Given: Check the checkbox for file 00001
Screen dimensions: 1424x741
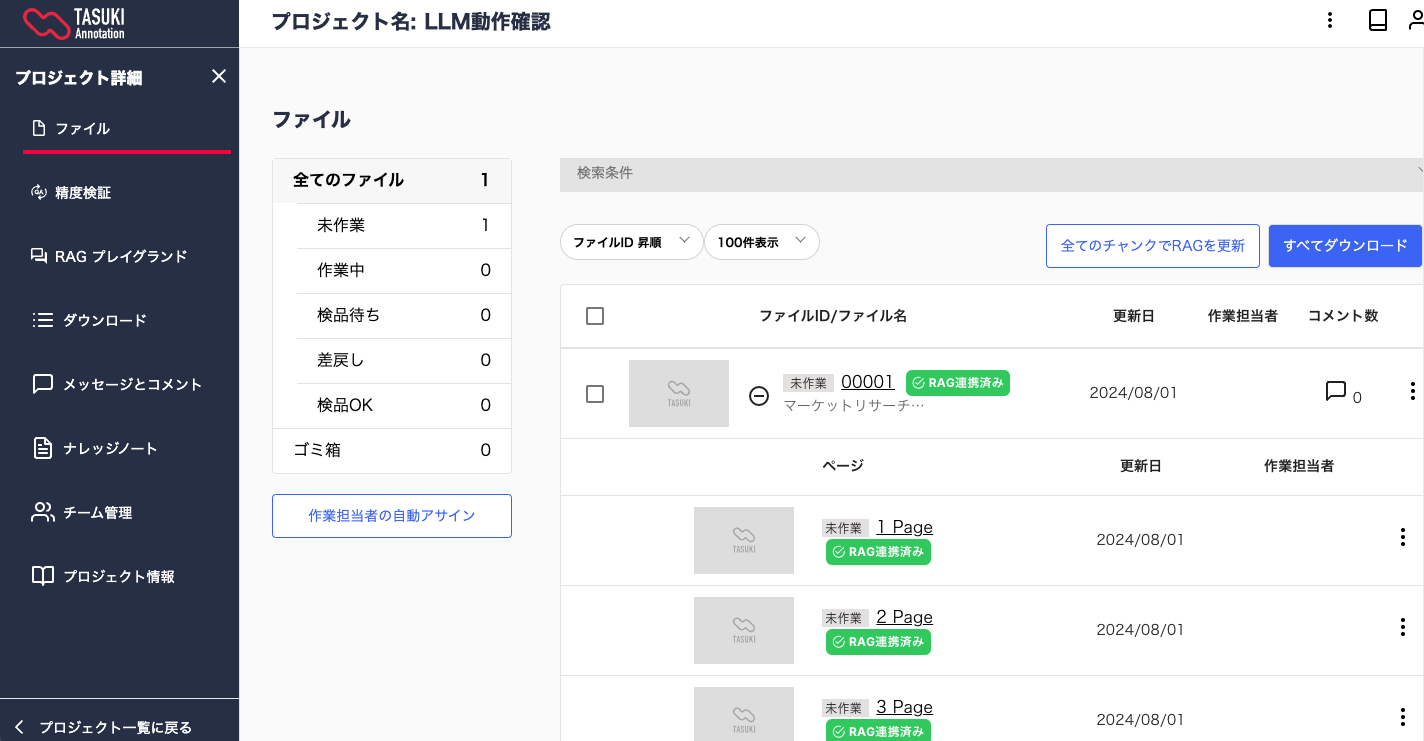Looking at the screenshot, I should [595, 394].
